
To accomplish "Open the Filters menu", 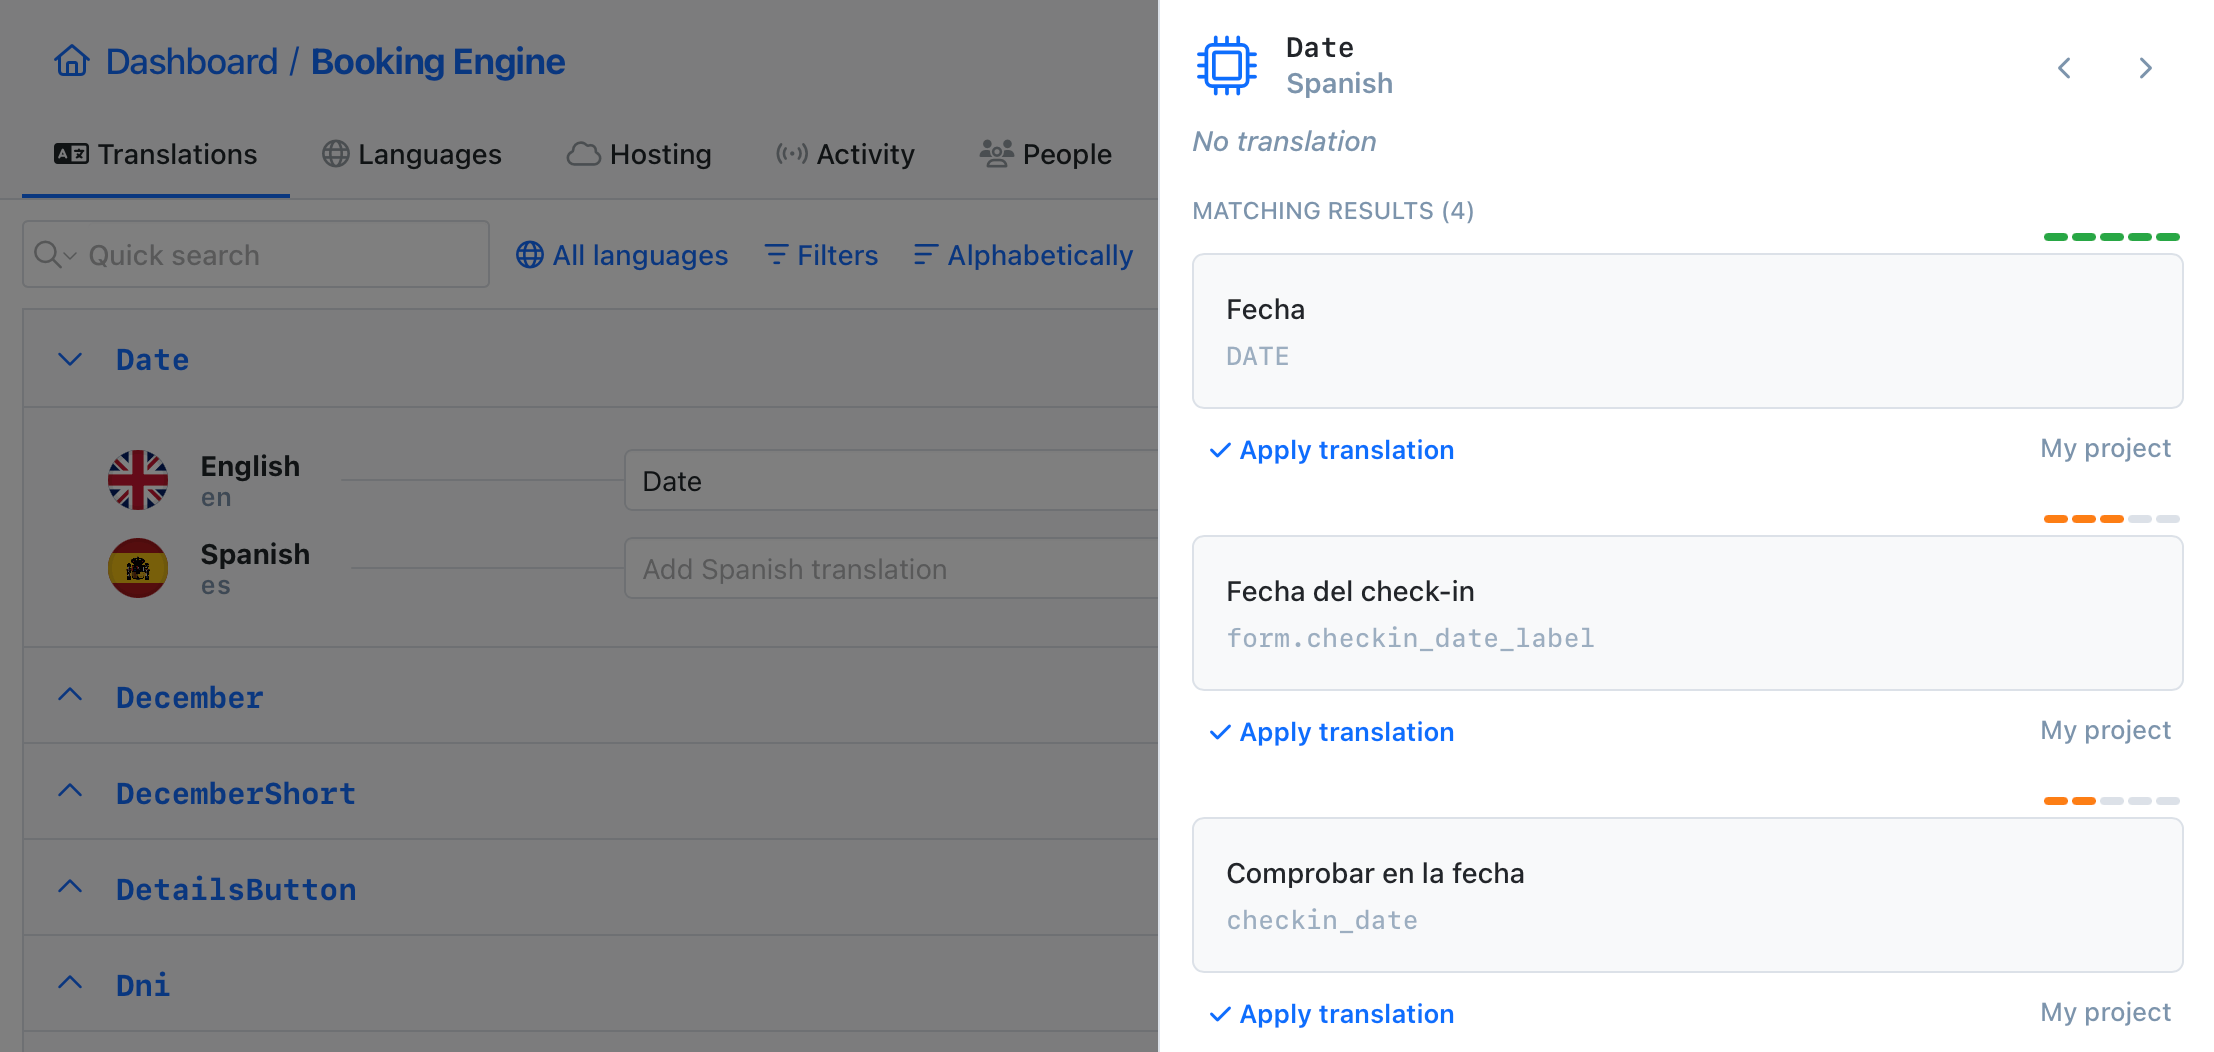I will point(821,255).
